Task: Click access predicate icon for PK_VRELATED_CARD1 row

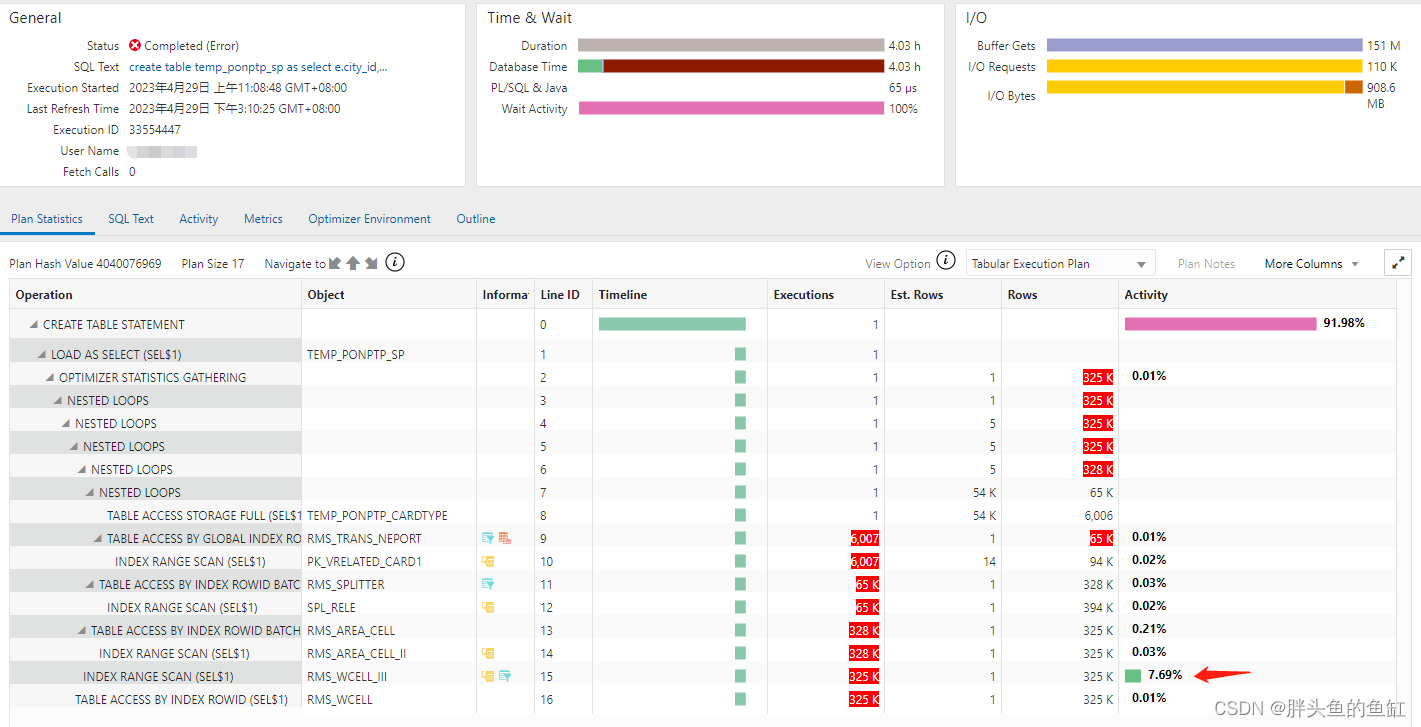Action: point(488,561)
